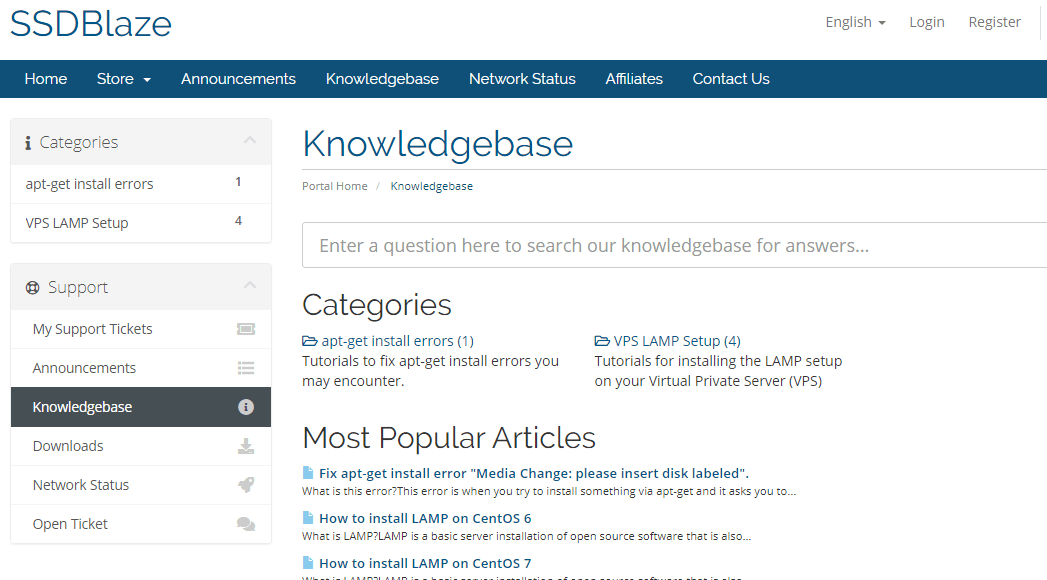This screenshot has height=580, width=1047.
Task: Open How to install LAMP on CentOS 7
Action: (x=425, y=563)
